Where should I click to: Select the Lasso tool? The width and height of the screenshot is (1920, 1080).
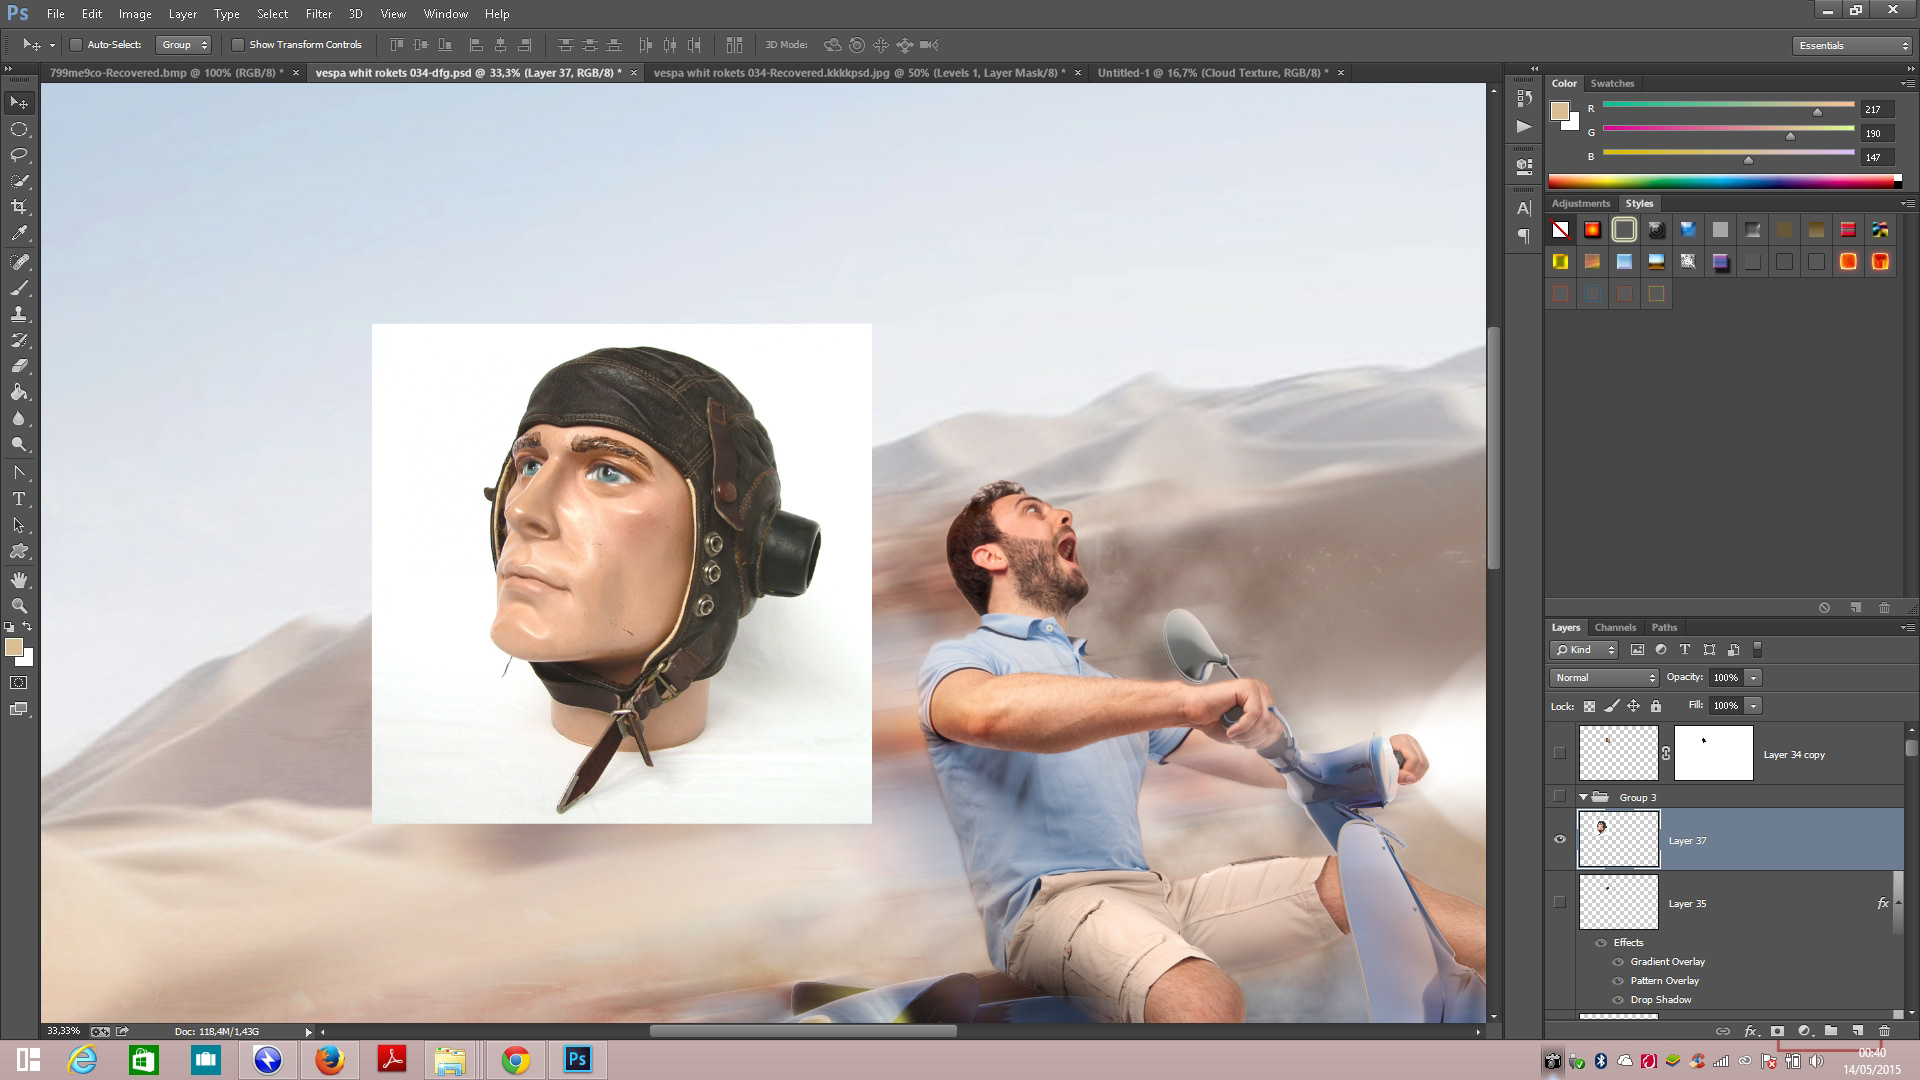(19, 155)
